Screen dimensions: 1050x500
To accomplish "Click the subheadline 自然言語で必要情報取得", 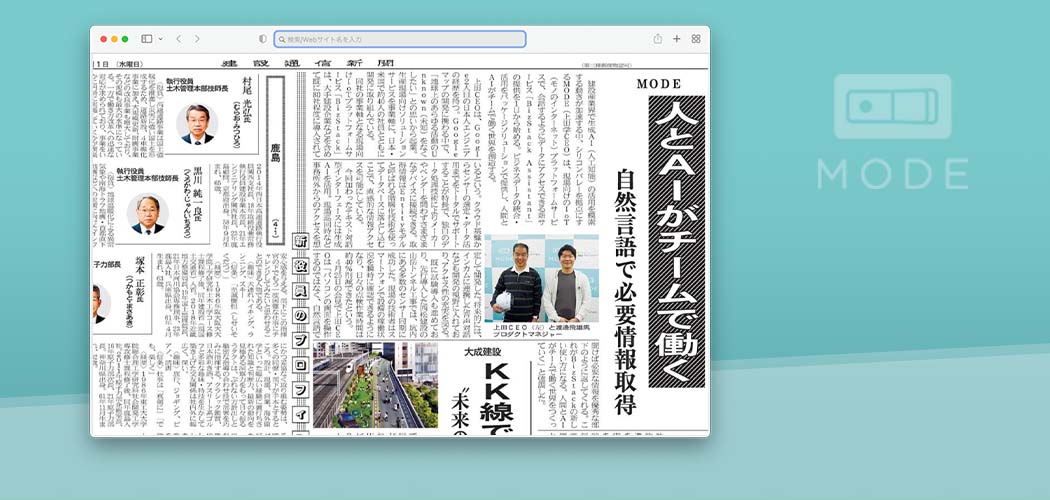I will pyautogui.click(x=625, y=270).
